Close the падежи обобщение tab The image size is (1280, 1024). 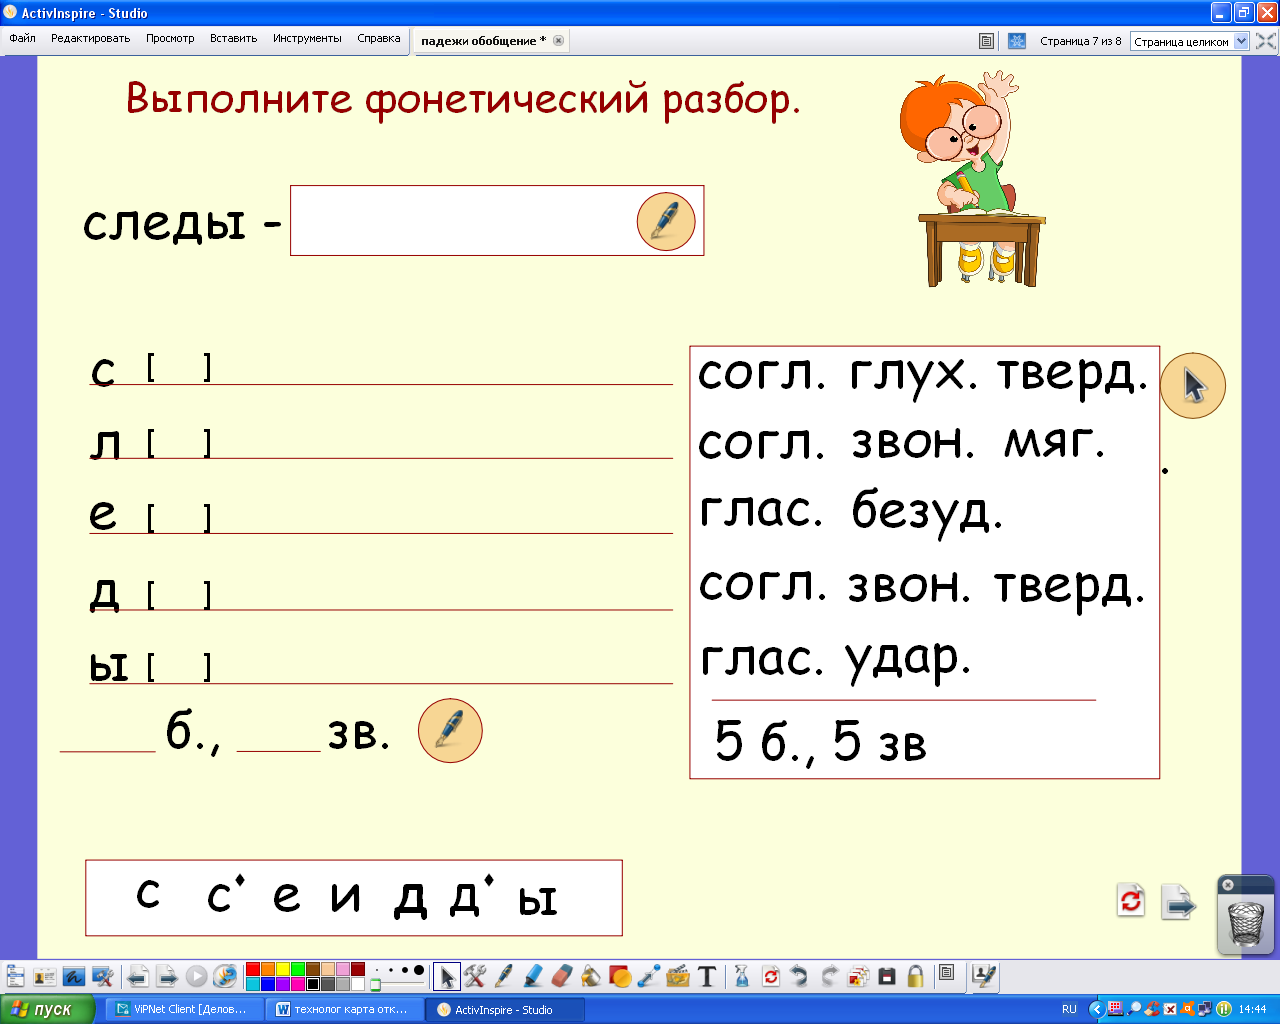click(x=558, y=41)
